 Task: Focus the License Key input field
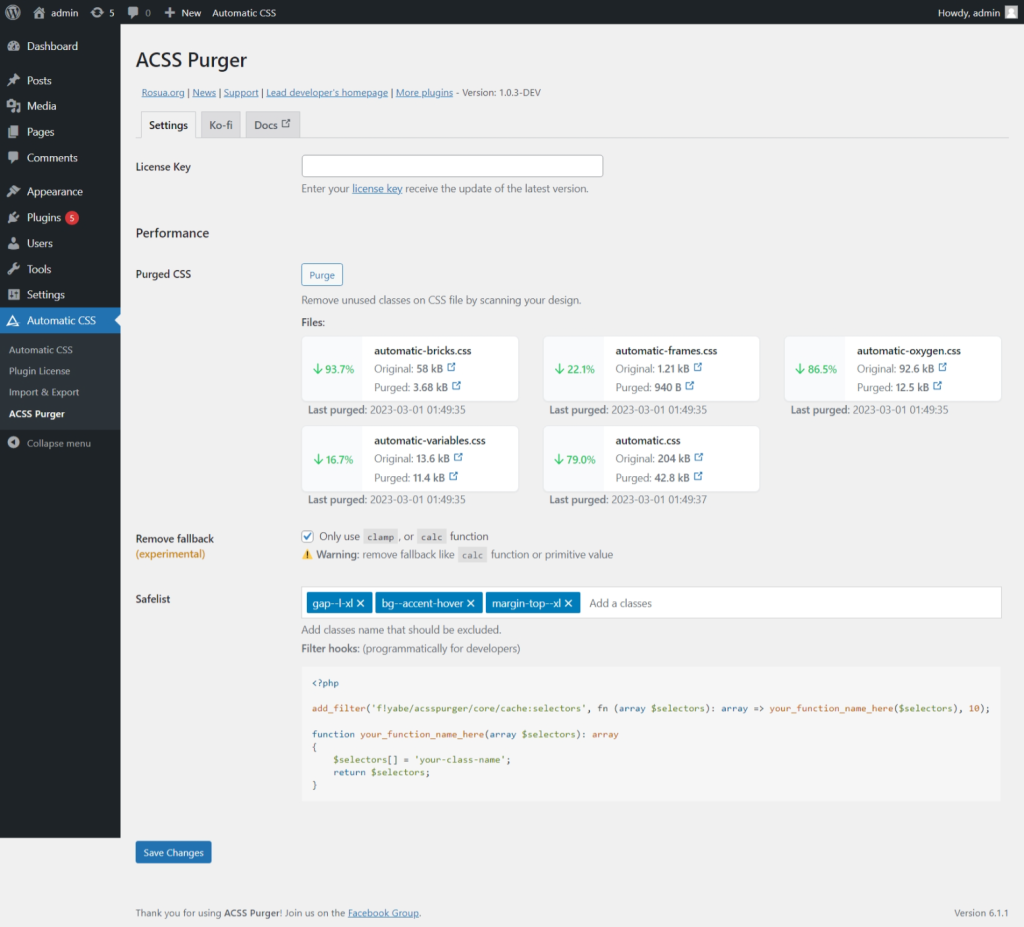(452, 166)
